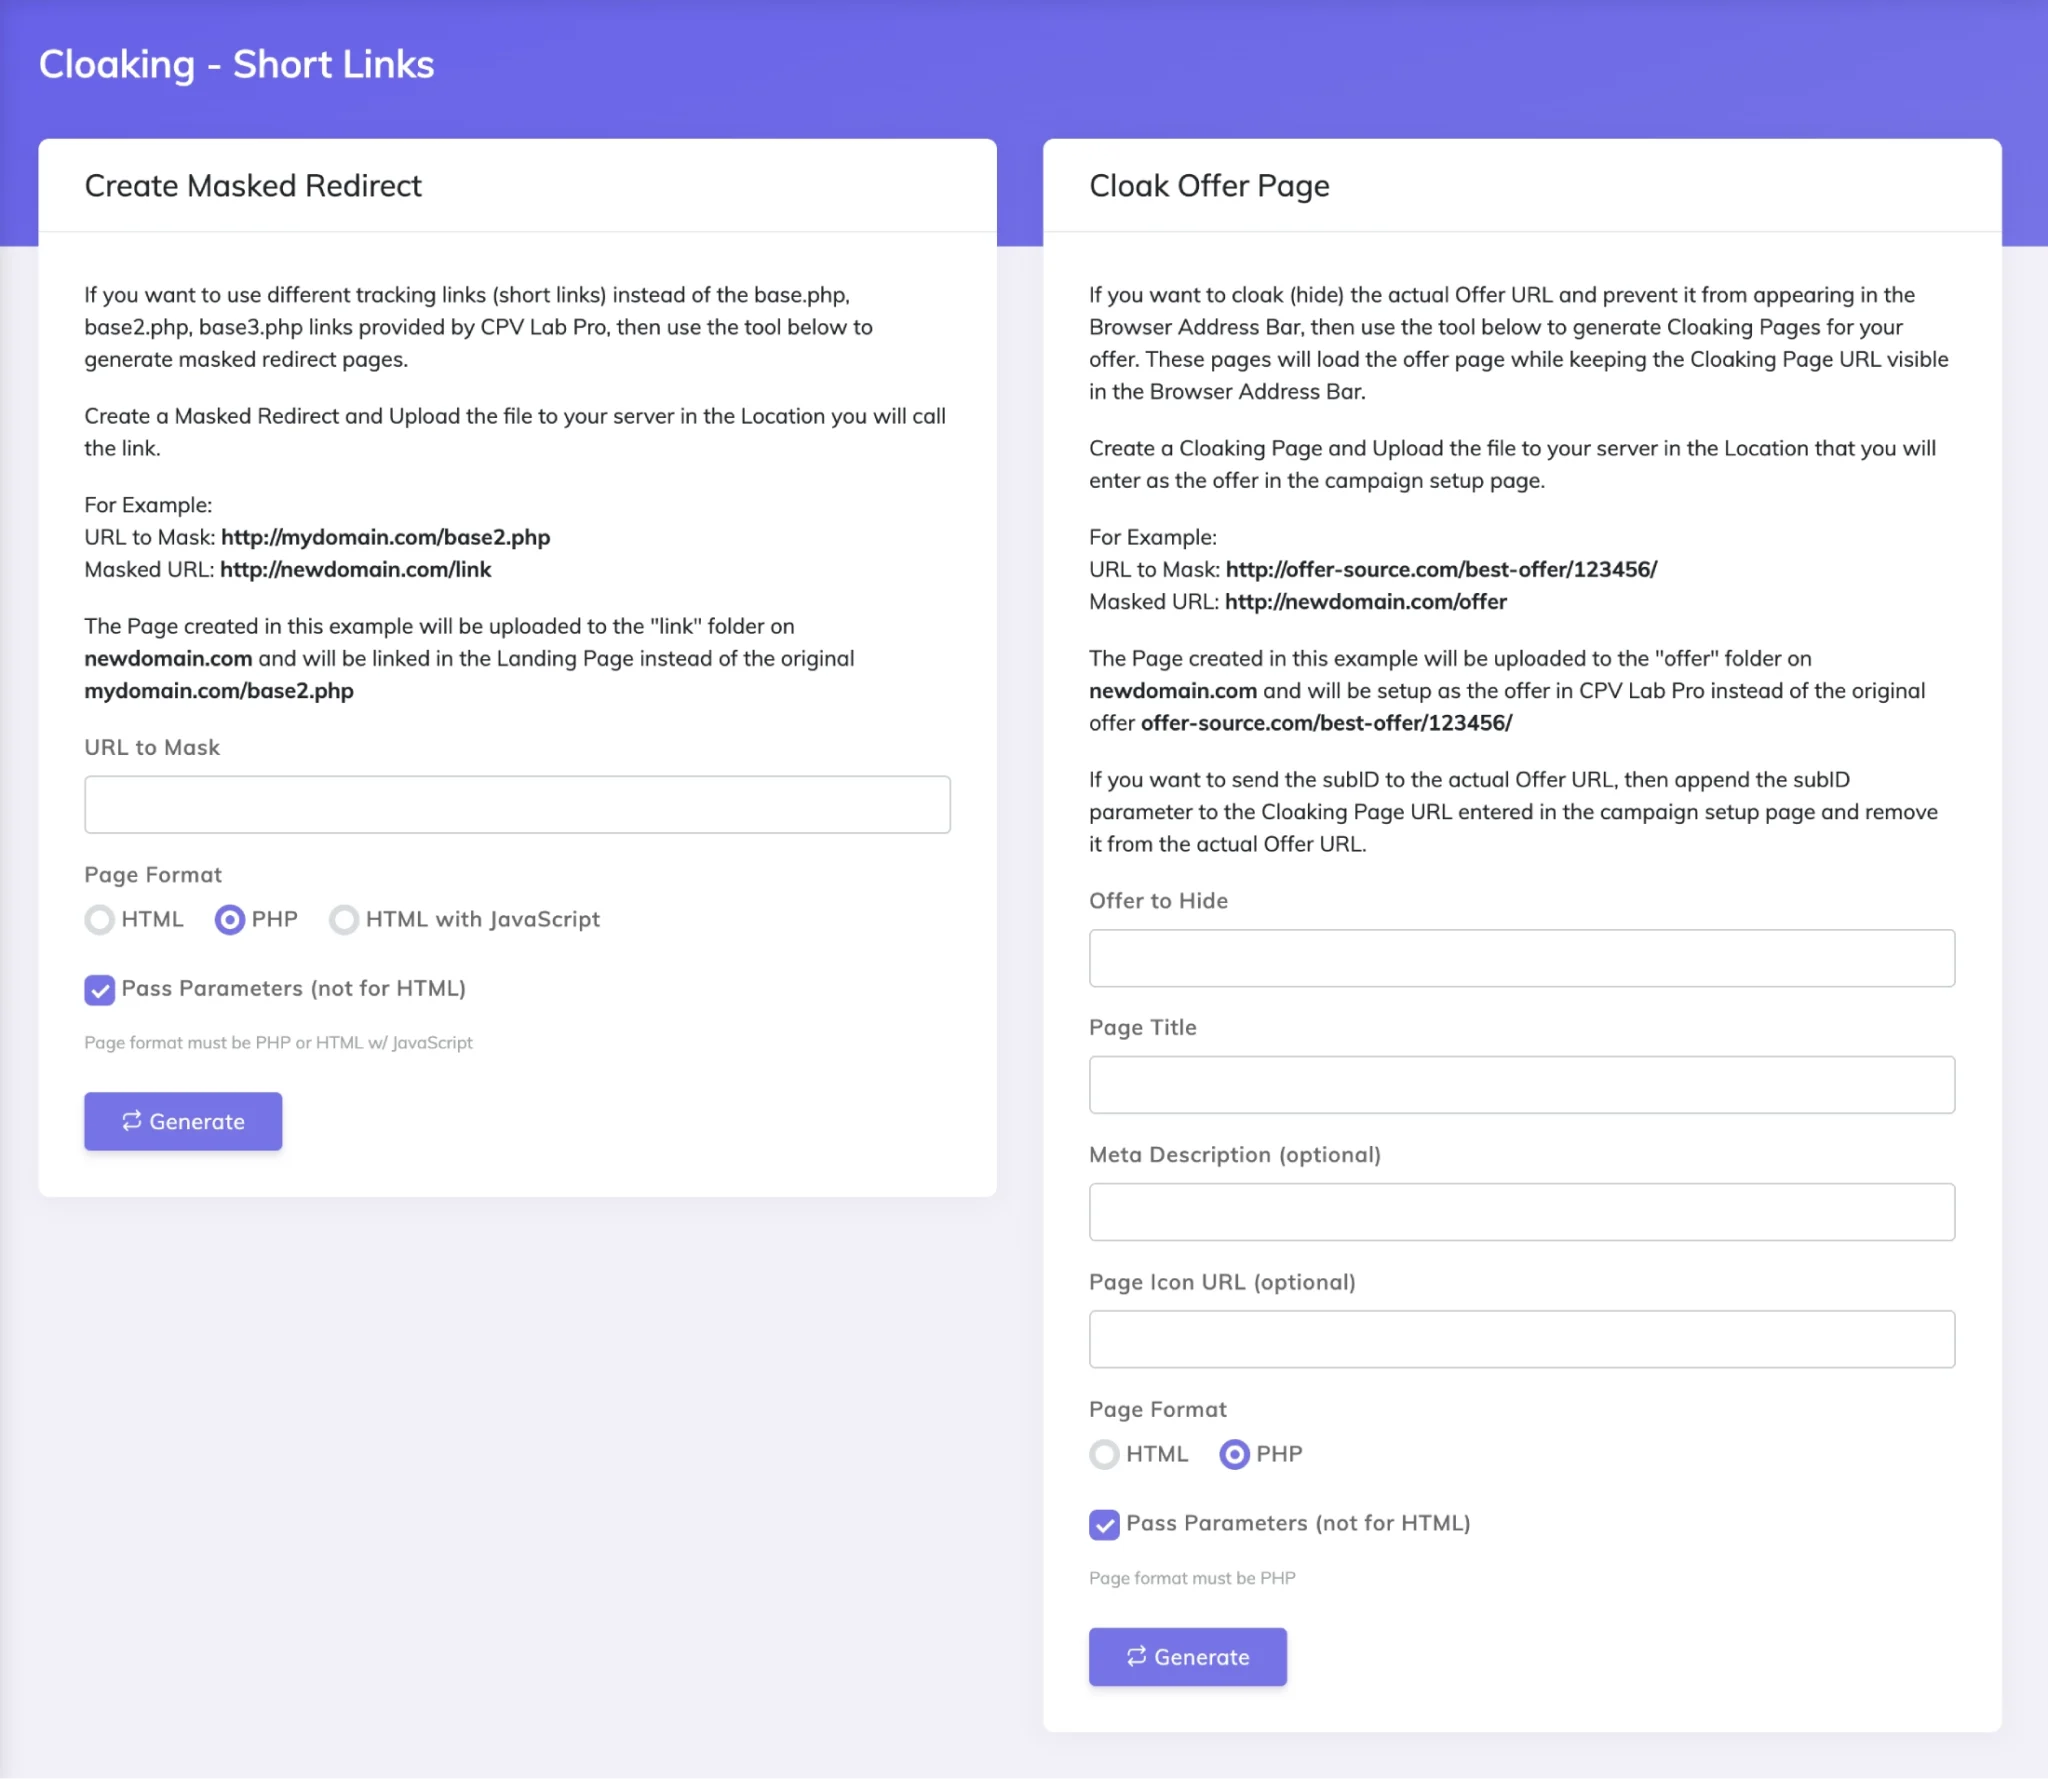Click the Cloaking - Short Links page title
Image resolution: width=2048 pixels, height=1779 pixels.
[x=236, y=65]
